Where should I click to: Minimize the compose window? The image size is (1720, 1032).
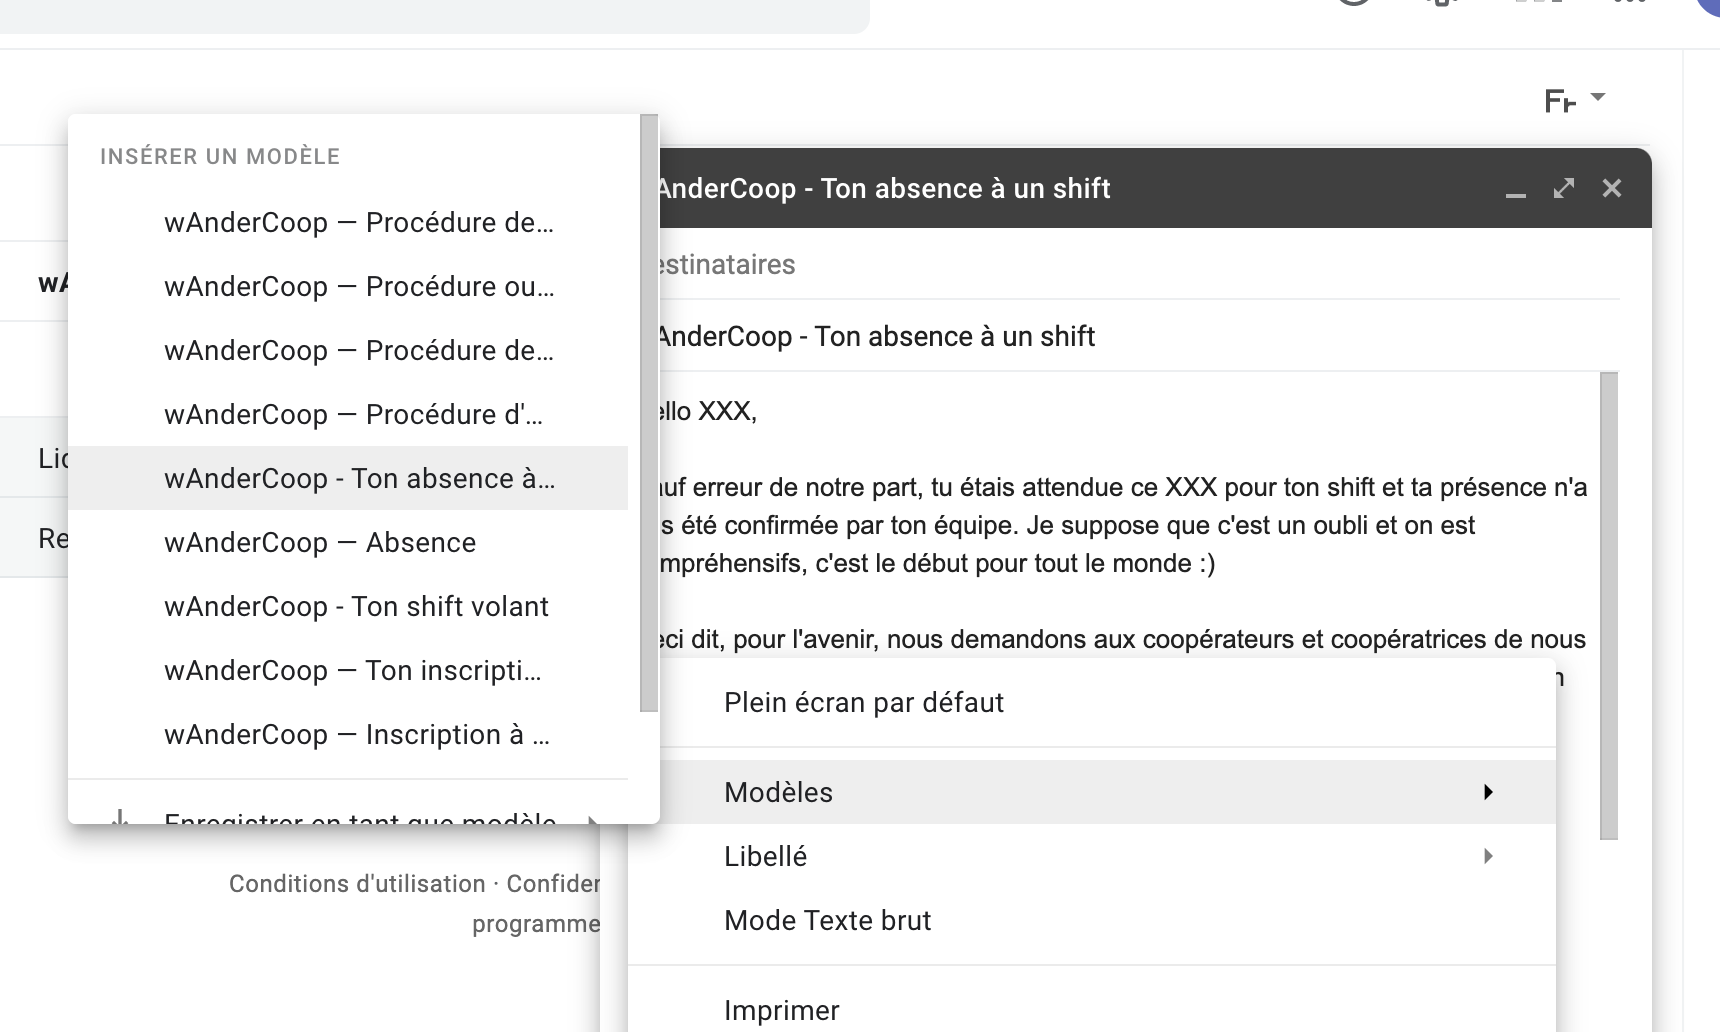click(1516, 190)
